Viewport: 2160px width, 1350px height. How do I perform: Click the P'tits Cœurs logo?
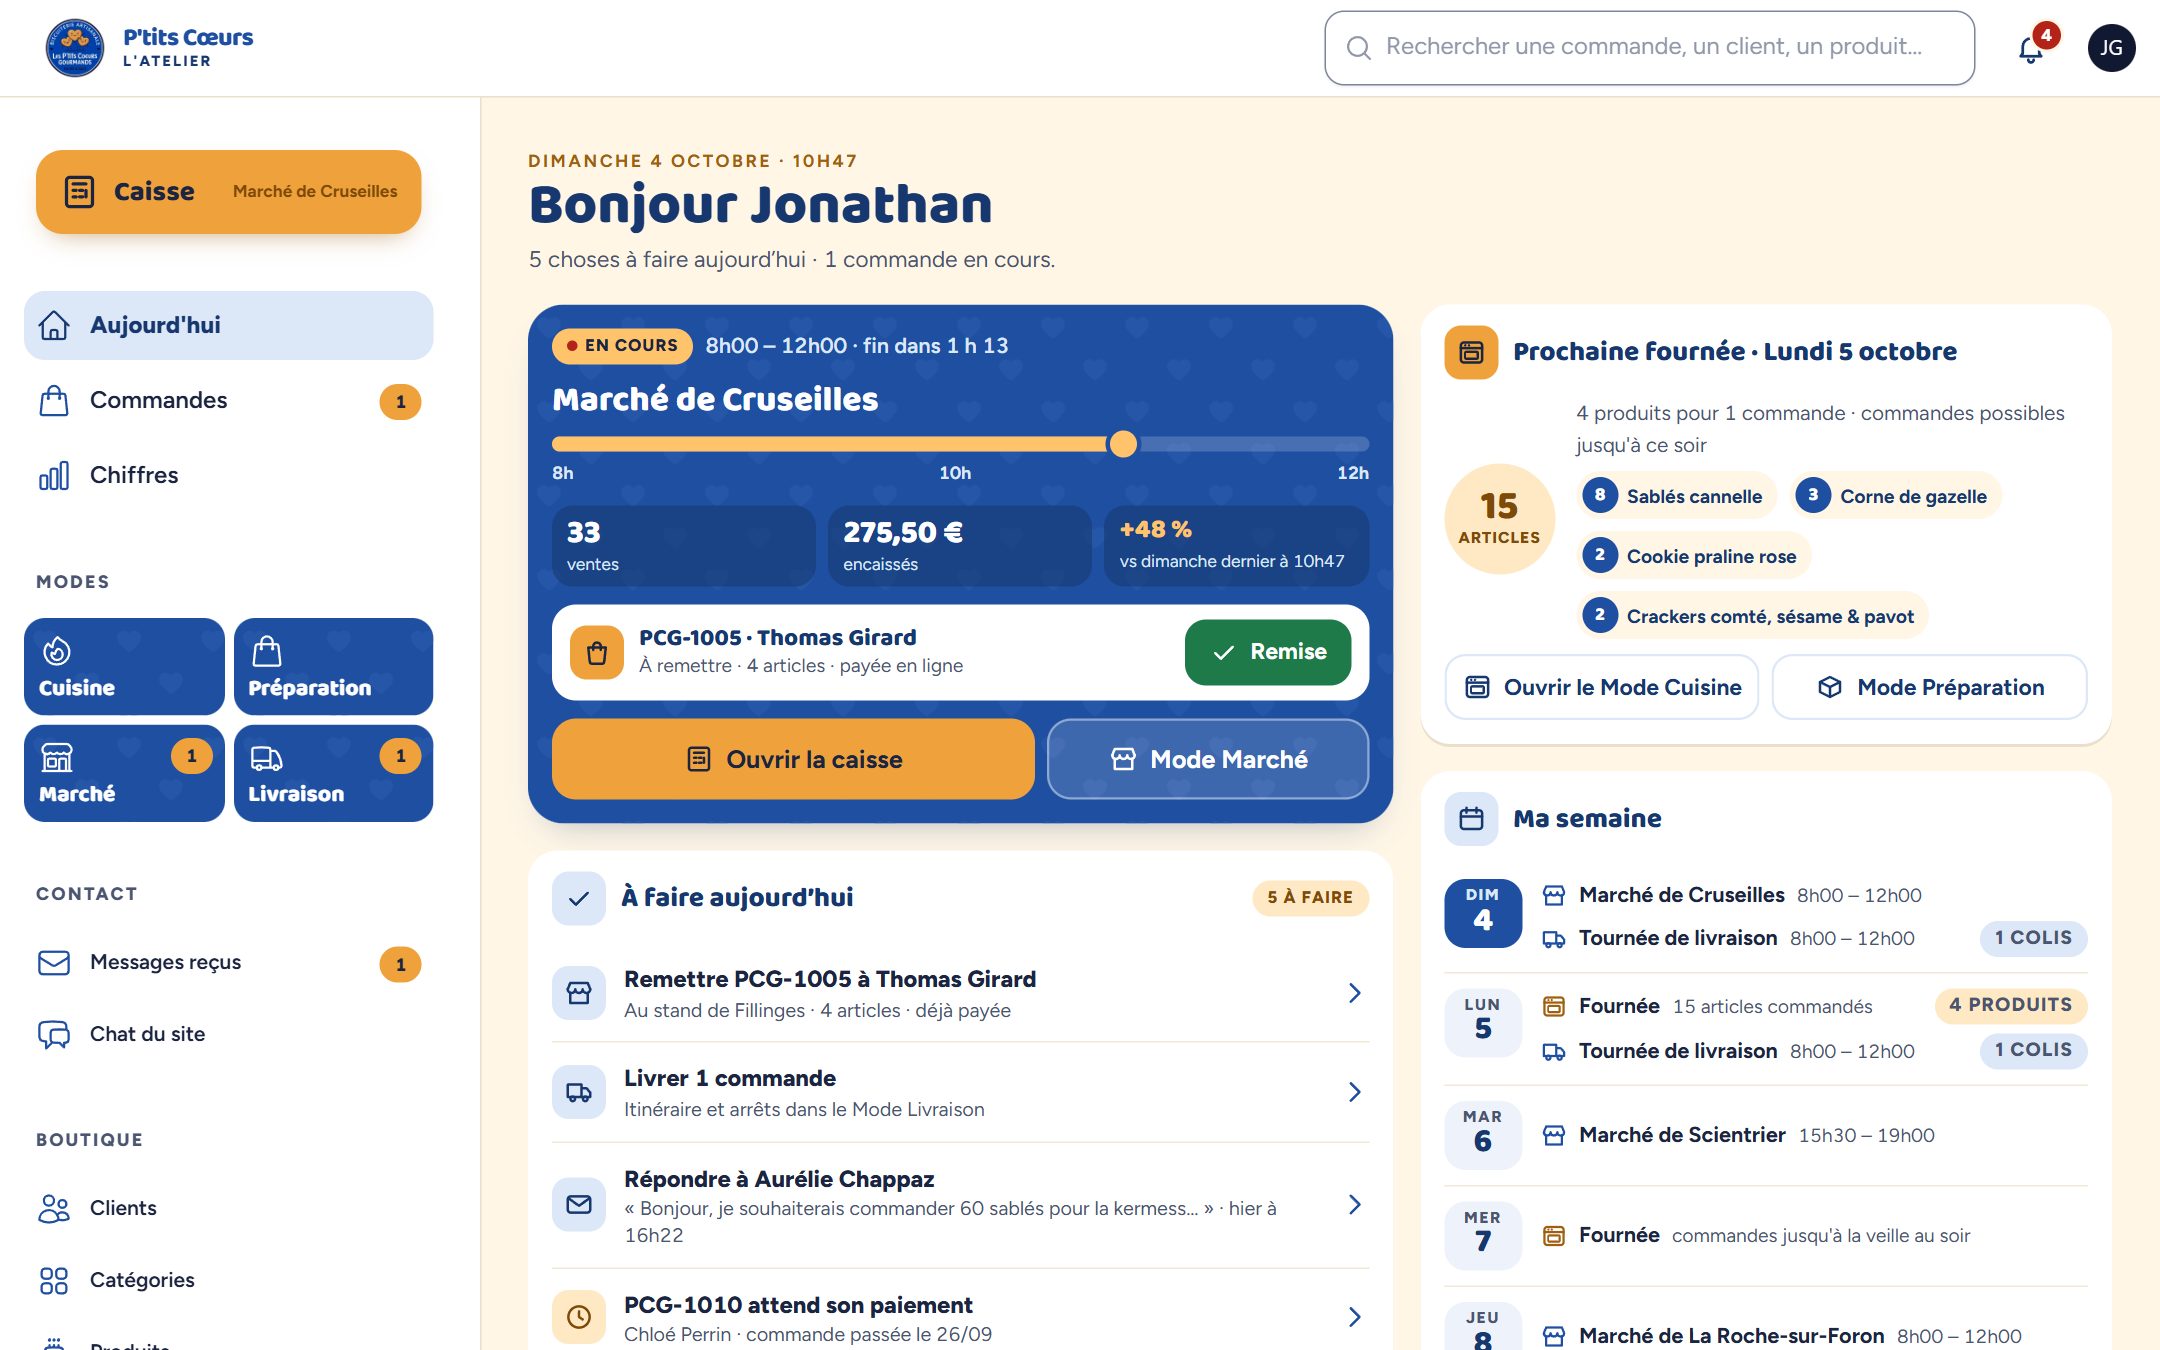click(x=74, y=48)
